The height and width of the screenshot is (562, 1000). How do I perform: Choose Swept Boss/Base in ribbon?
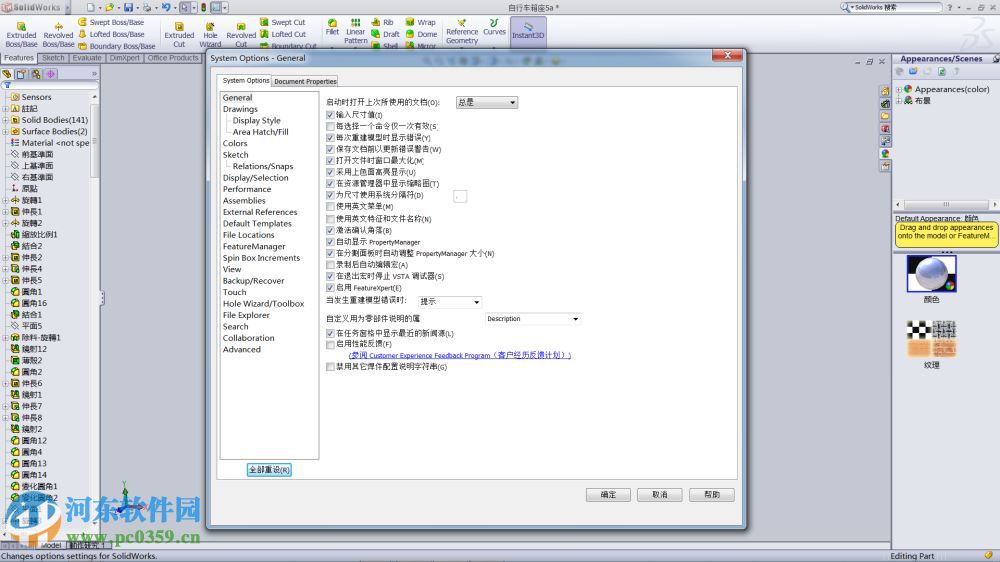point(111,22)
